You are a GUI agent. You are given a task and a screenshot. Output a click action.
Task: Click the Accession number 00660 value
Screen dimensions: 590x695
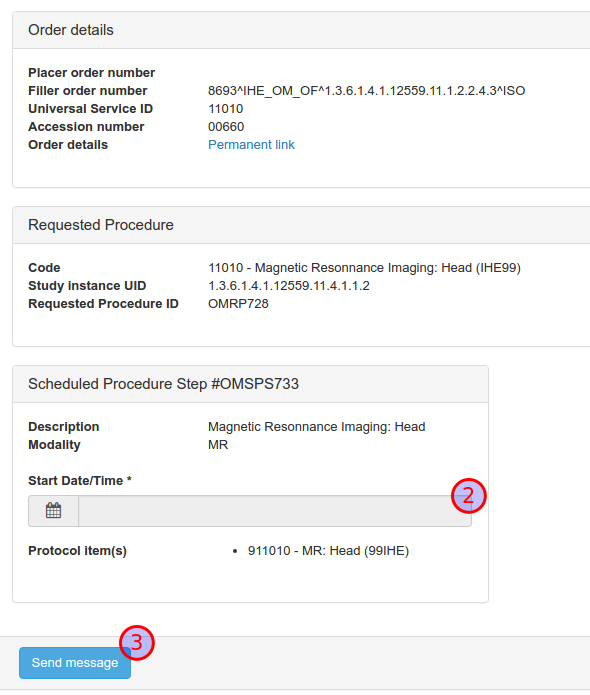226,127
